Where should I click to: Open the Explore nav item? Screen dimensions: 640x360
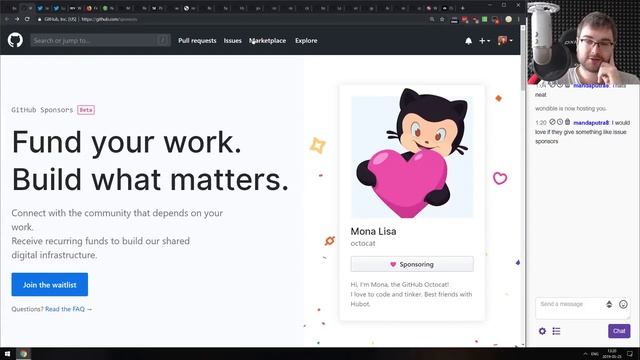coord(306,40)
